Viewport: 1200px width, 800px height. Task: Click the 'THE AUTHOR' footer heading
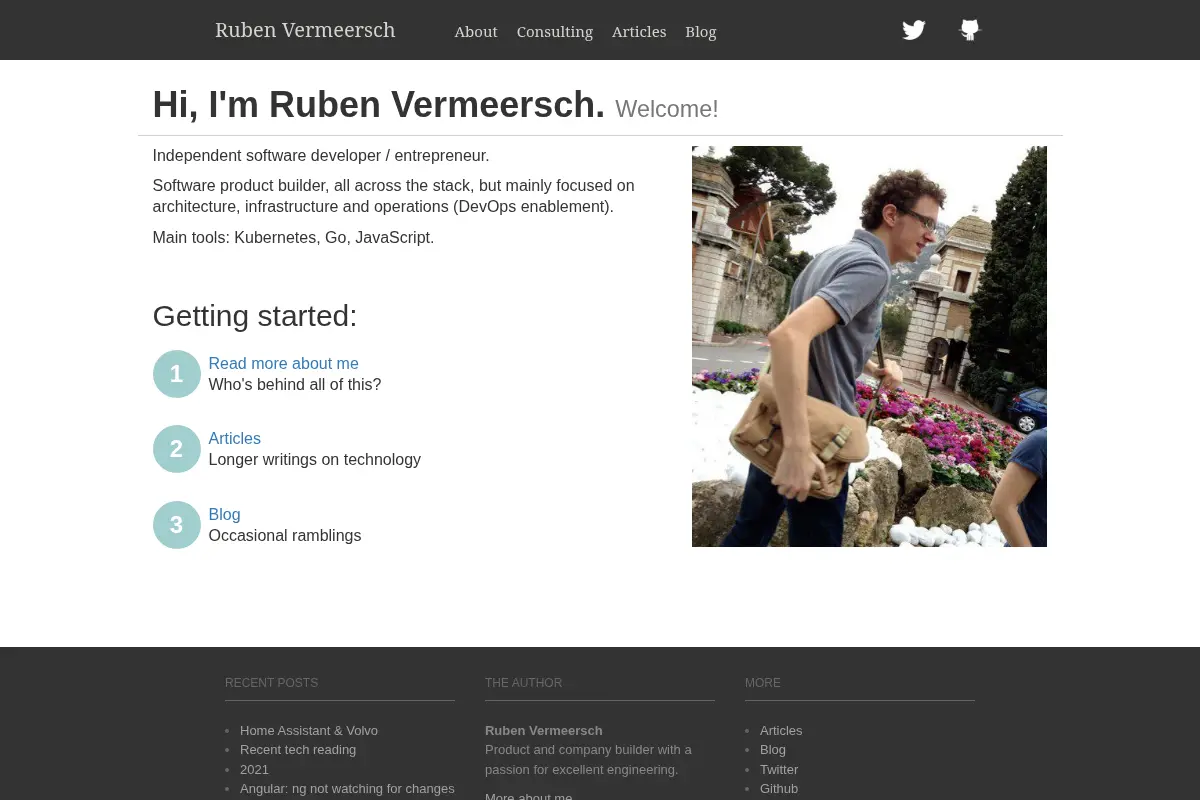click(523, 683)
